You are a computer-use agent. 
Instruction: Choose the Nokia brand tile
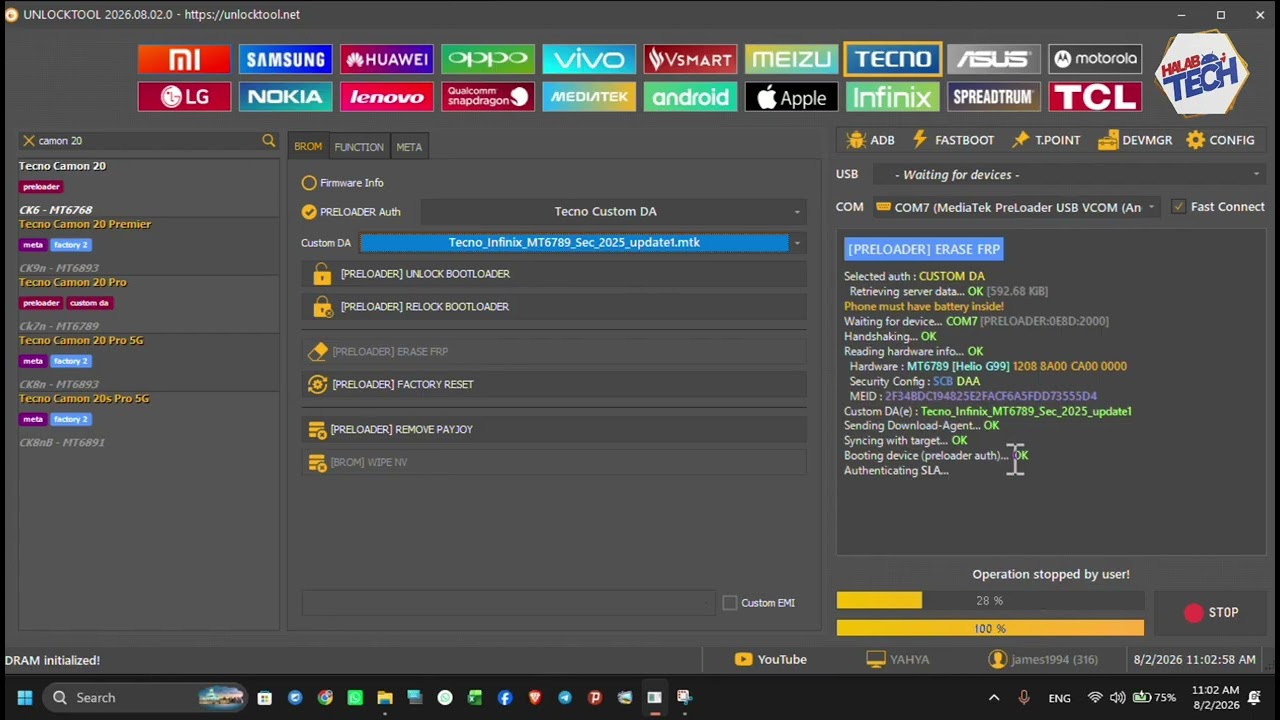(x=285, y=97)
